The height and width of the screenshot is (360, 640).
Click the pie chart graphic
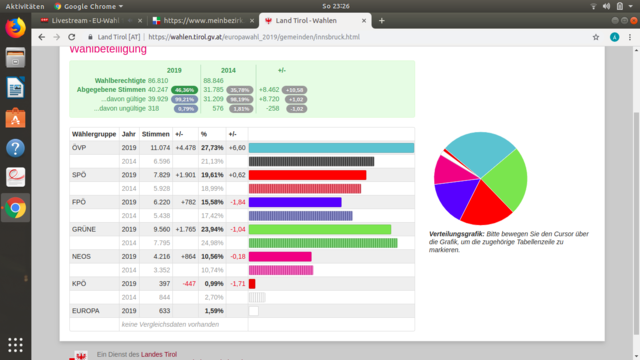point(480,178)
